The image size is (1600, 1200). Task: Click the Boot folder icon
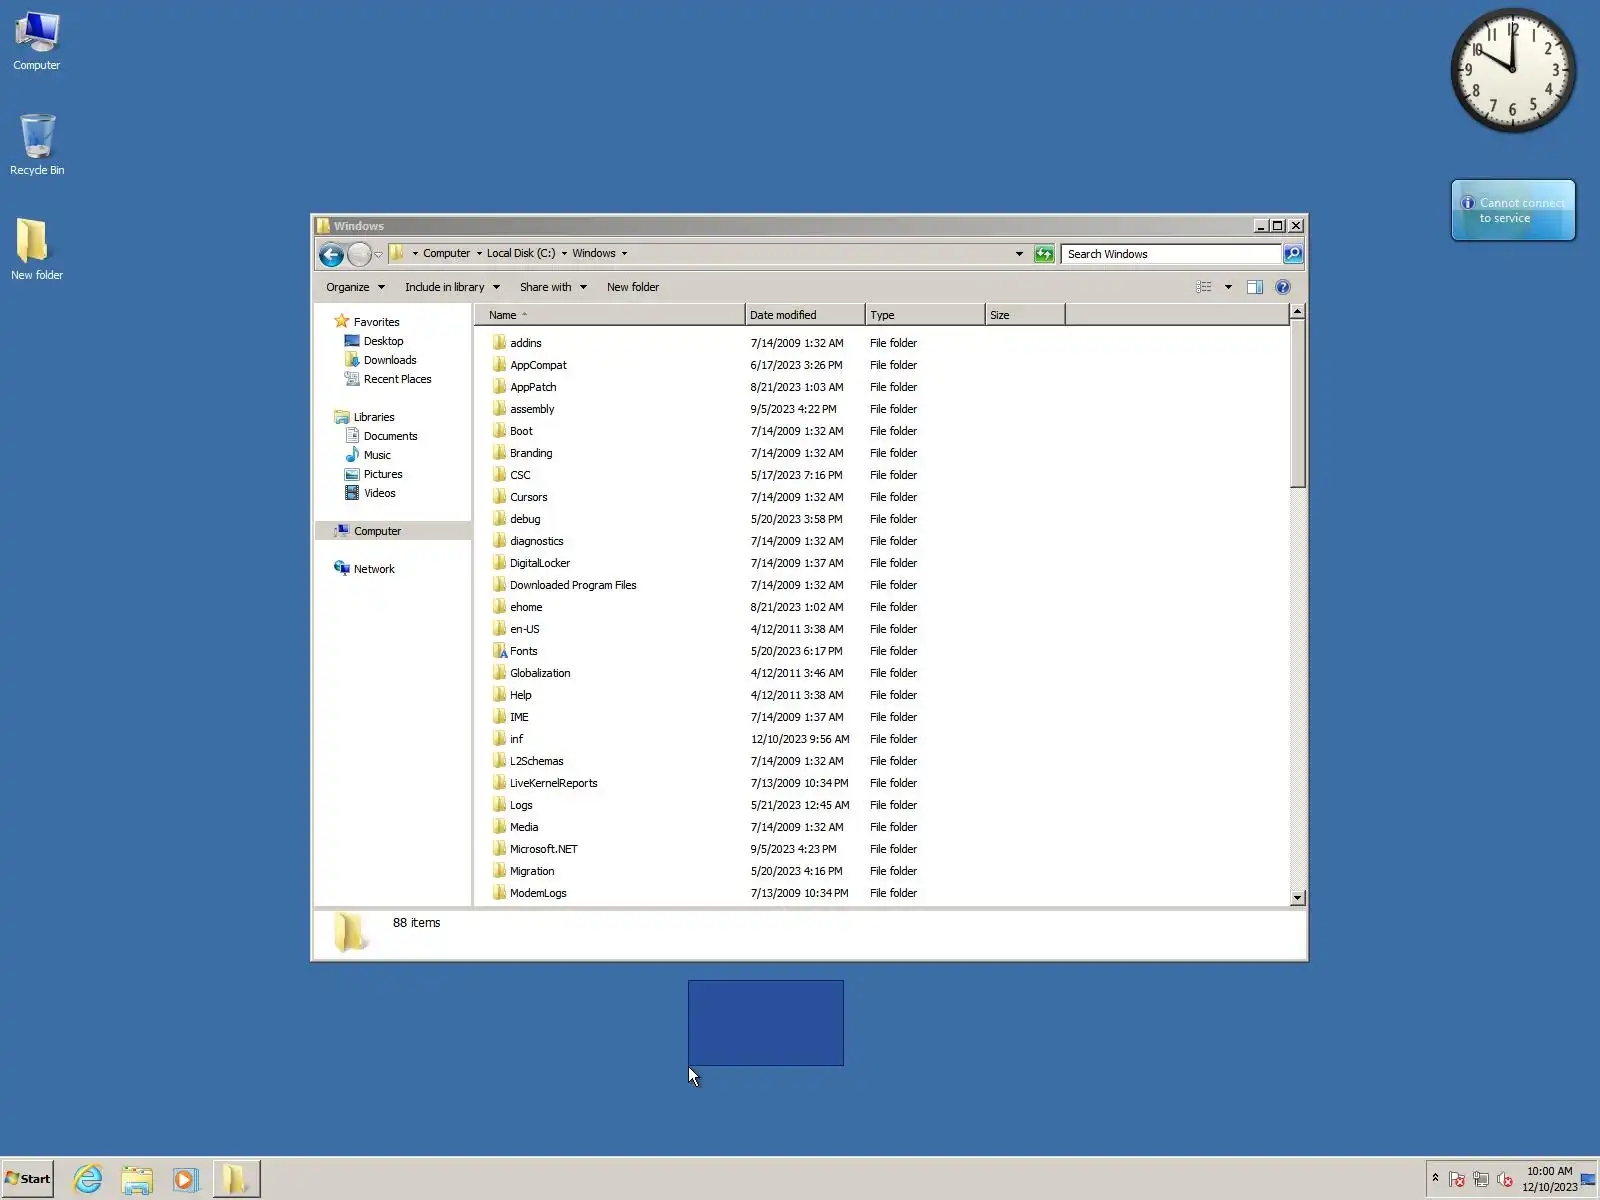[x=499, y=431]
